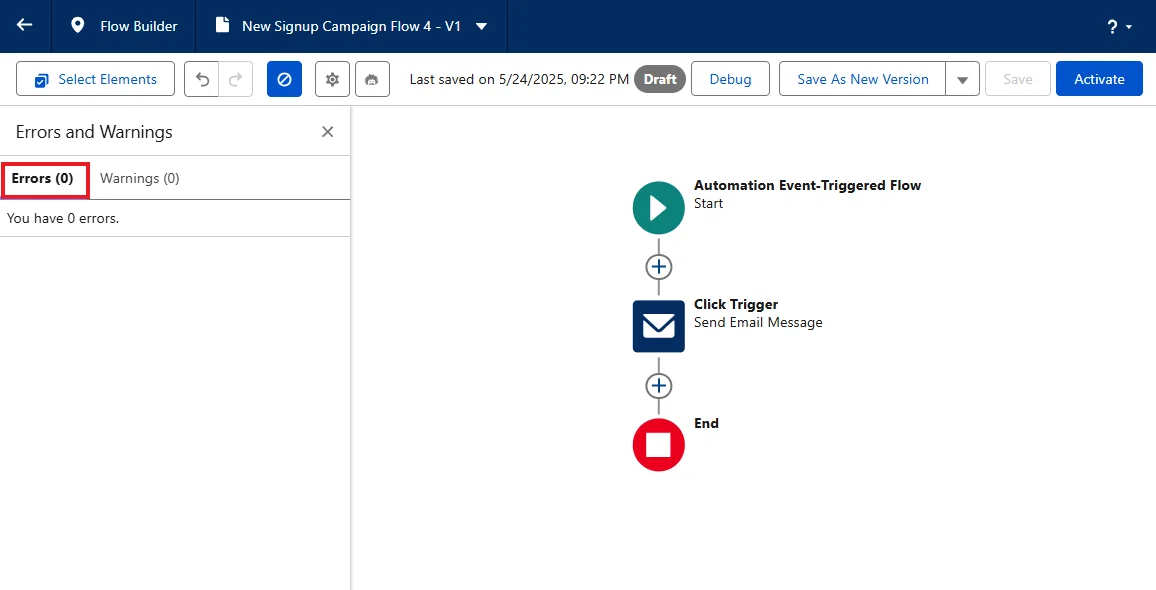
Task: Toggle the errors and warnings panel icon
Action: pos(285,79)
